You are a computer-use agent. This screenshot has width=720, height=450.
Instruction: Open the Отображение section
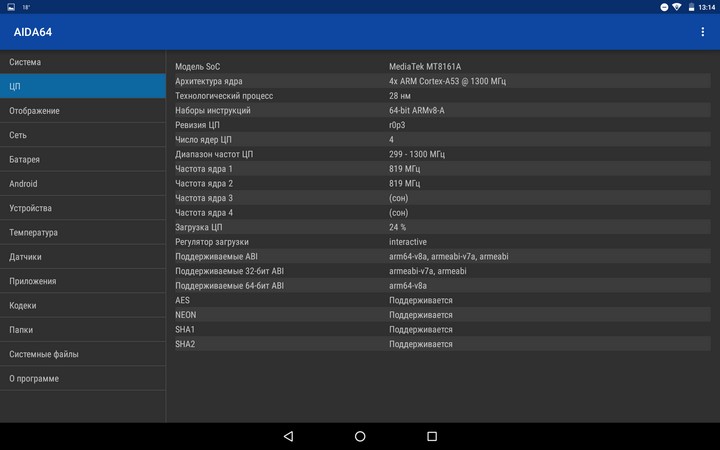83,111
